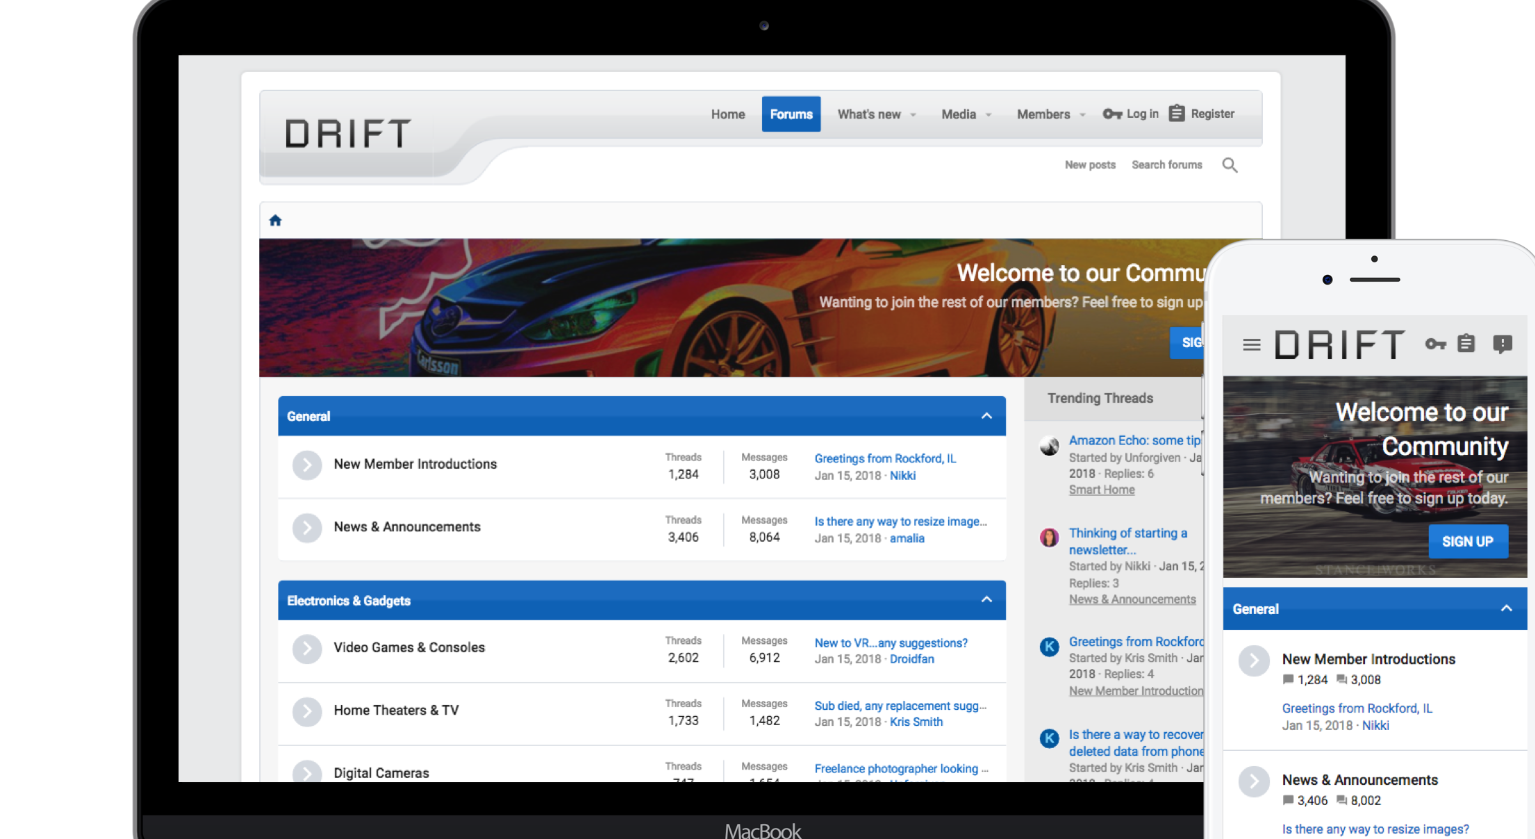
Task: Open the Video Games & Consoles forum
Action: pyautogui.click(x=409, y=648)
